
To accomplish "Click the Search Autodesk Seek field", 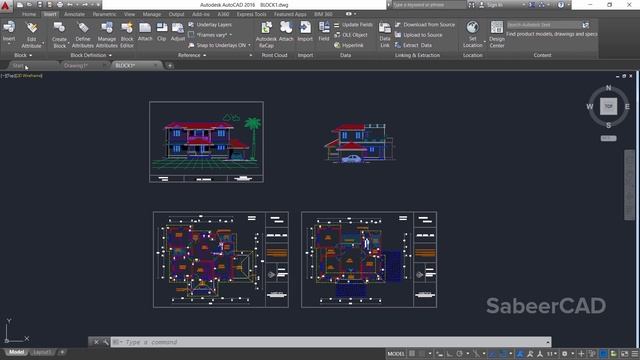I will coord(543,25).
